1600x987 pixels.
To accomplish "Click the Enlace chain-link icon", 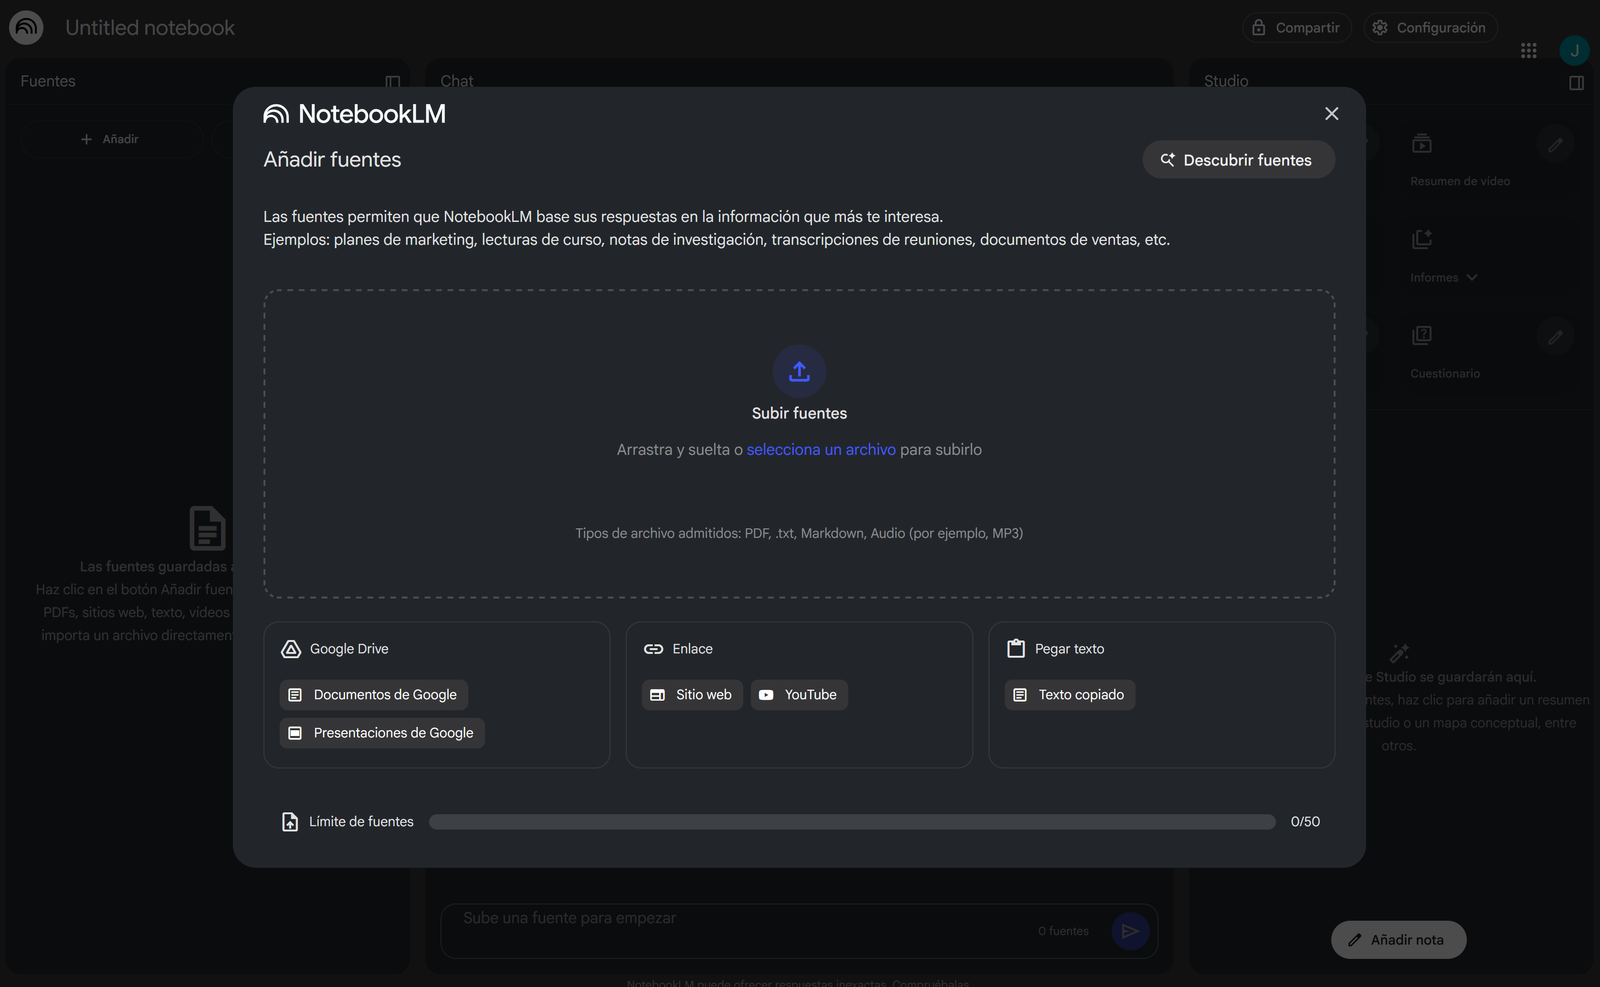I will pyautogui.click(x=655, y=648).
